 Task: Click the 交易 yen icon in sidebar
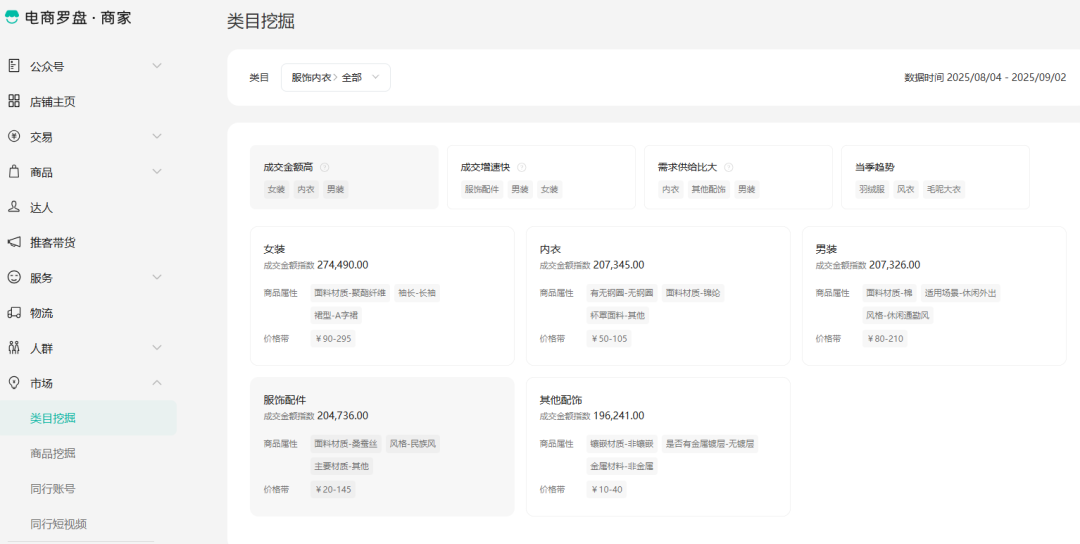[14, 136]
